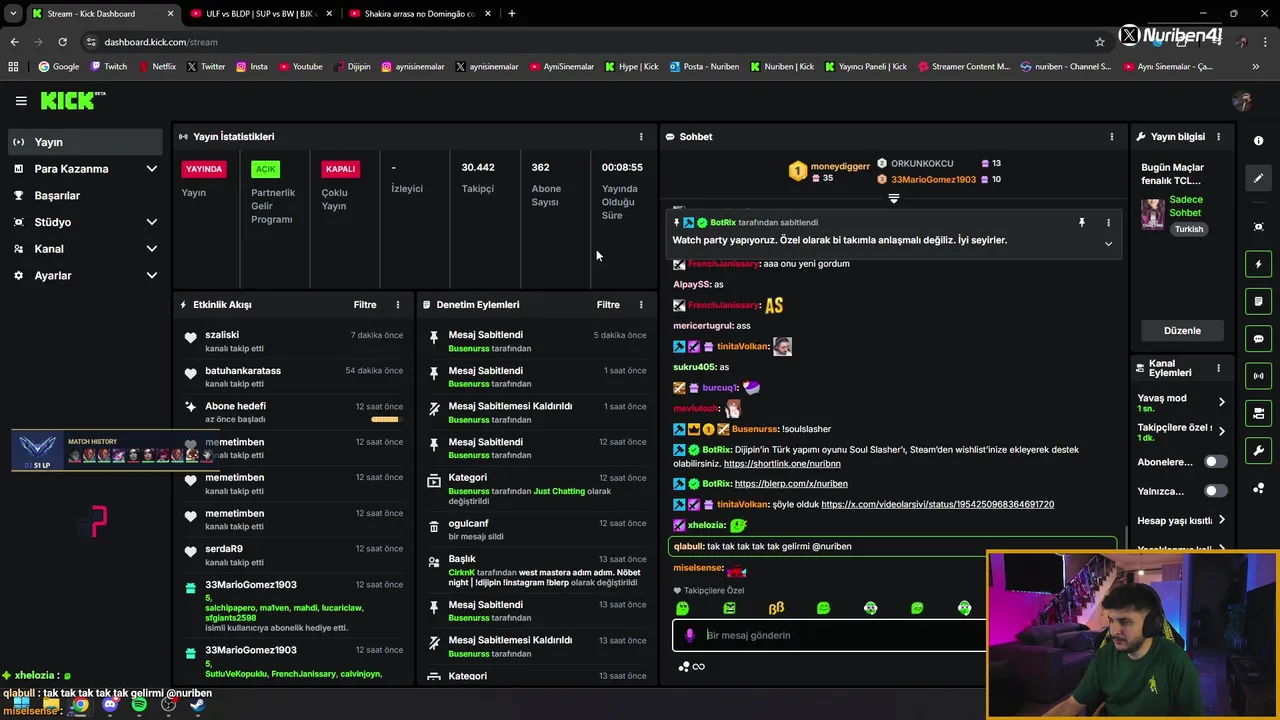
Task: Open Yayın bilgisi three-dot menu
Action: point(1218,137)
